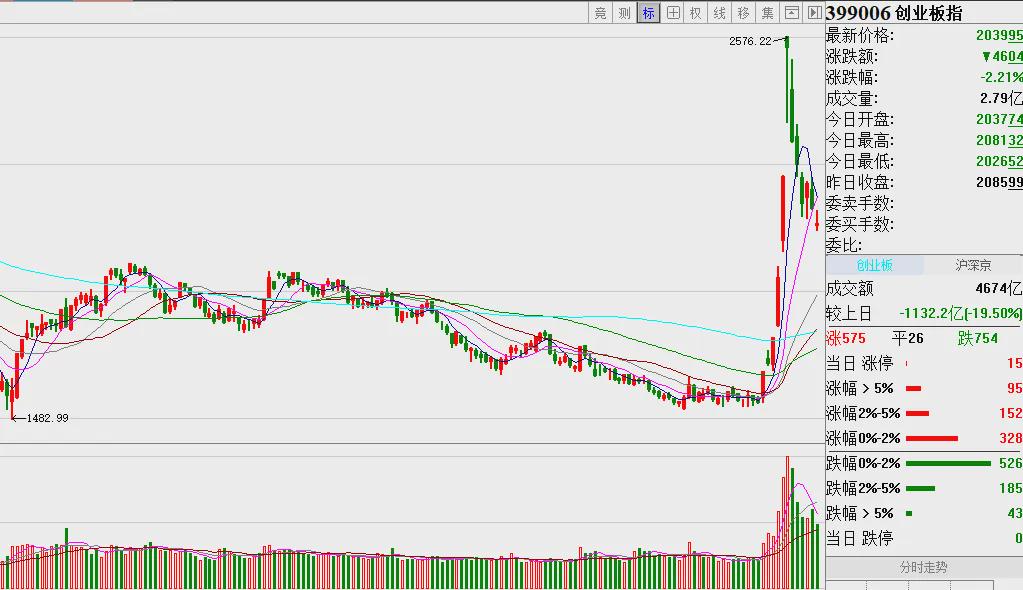
Task: Click the multi-window grid icon
Action: pyautogui.click(x=673, y=12)
